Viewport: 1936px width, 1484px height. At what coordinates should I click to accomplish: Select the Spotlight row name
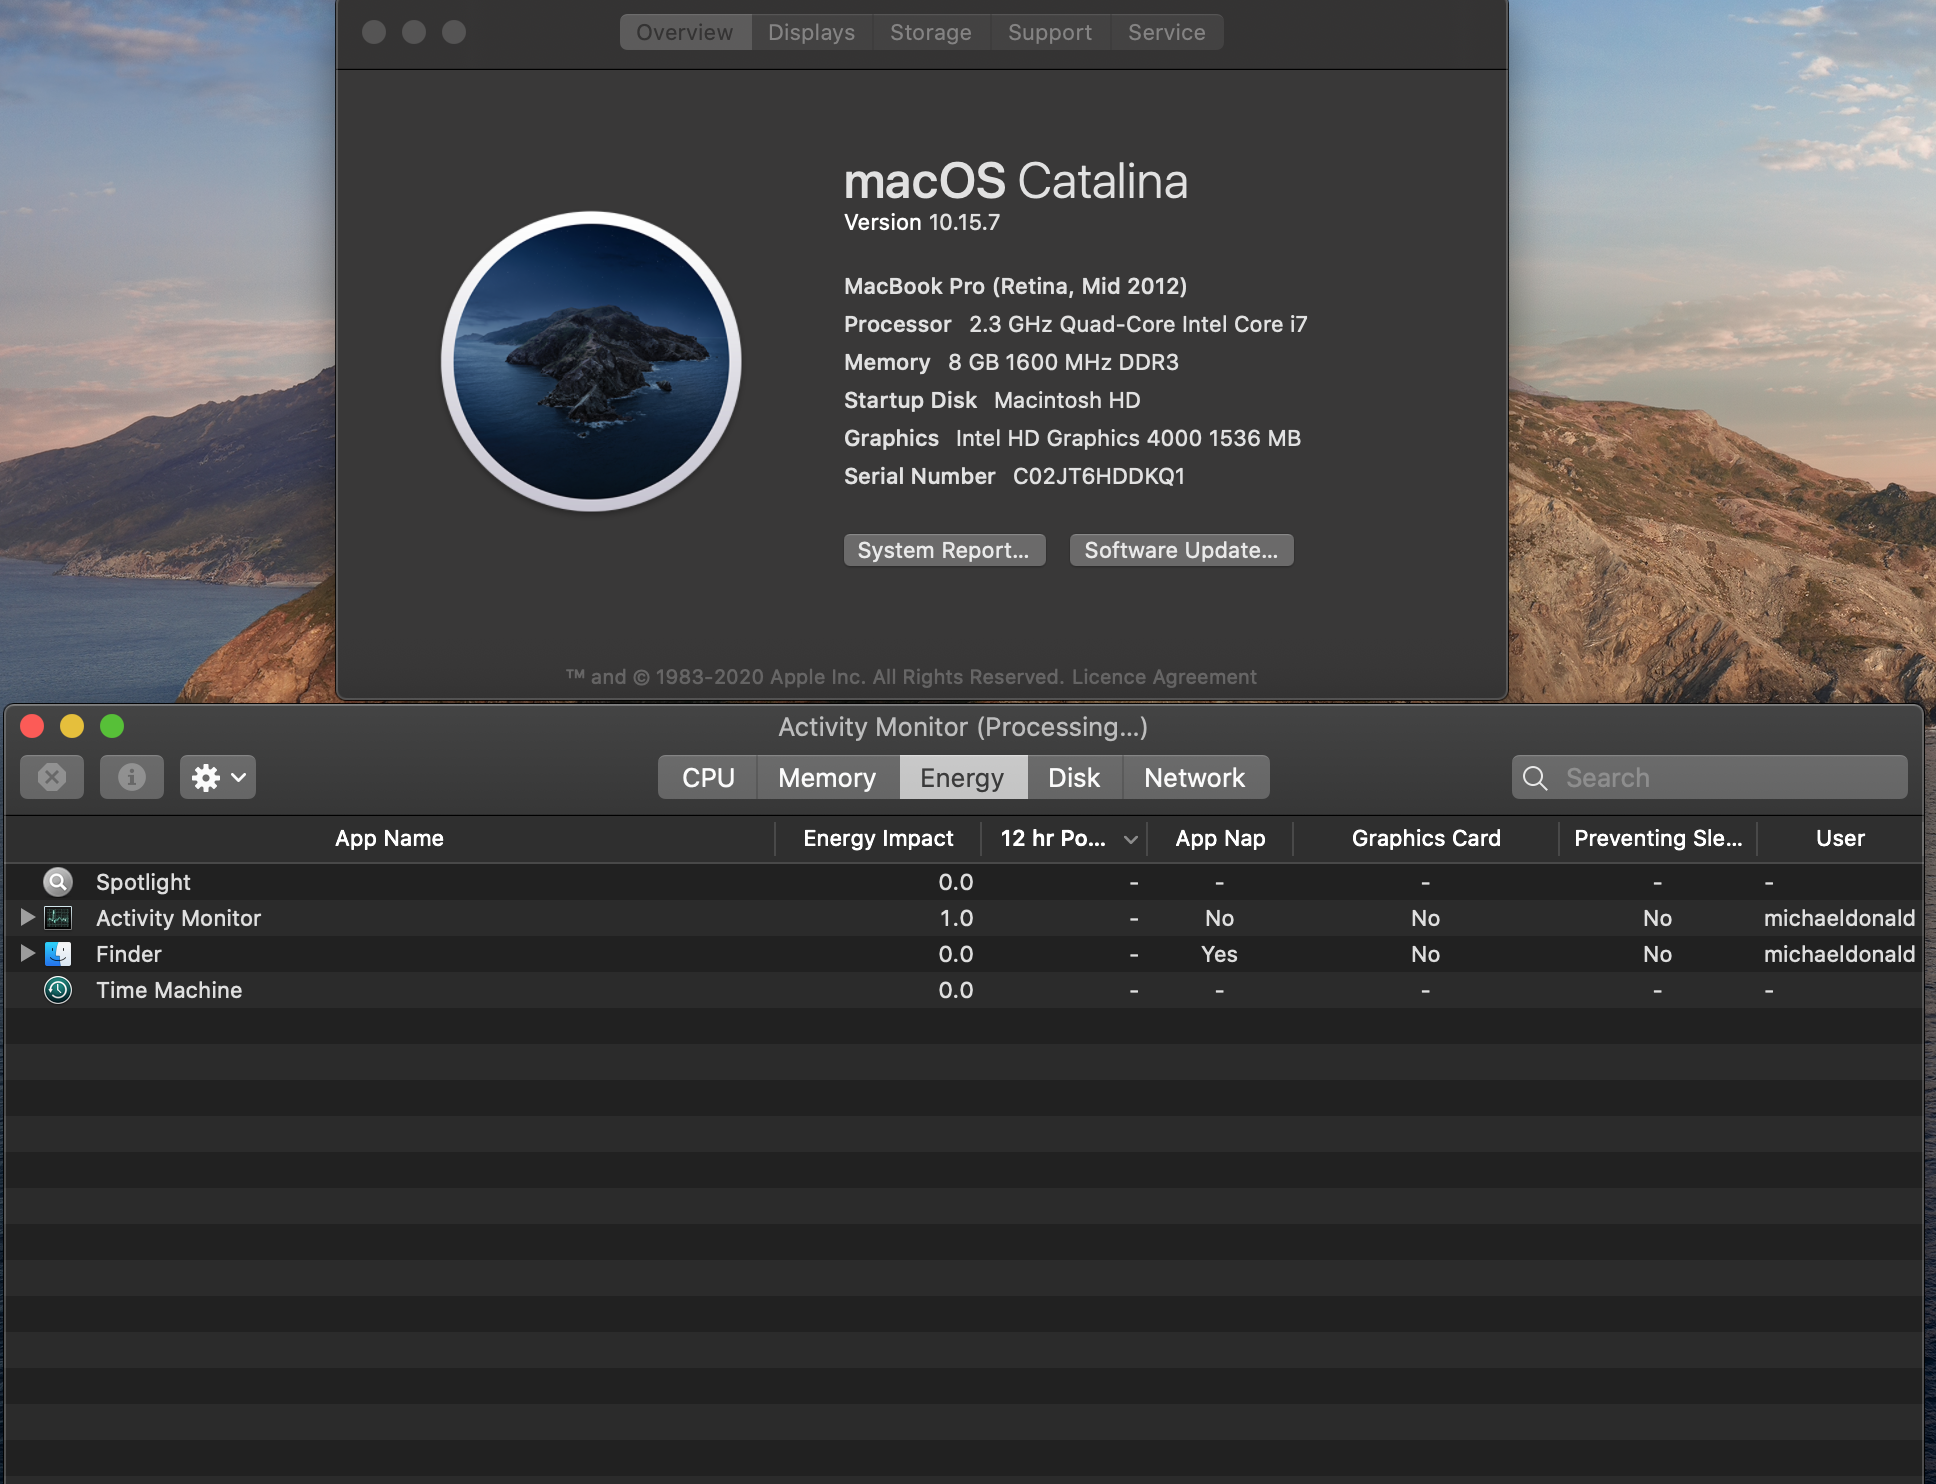[143, 882]
